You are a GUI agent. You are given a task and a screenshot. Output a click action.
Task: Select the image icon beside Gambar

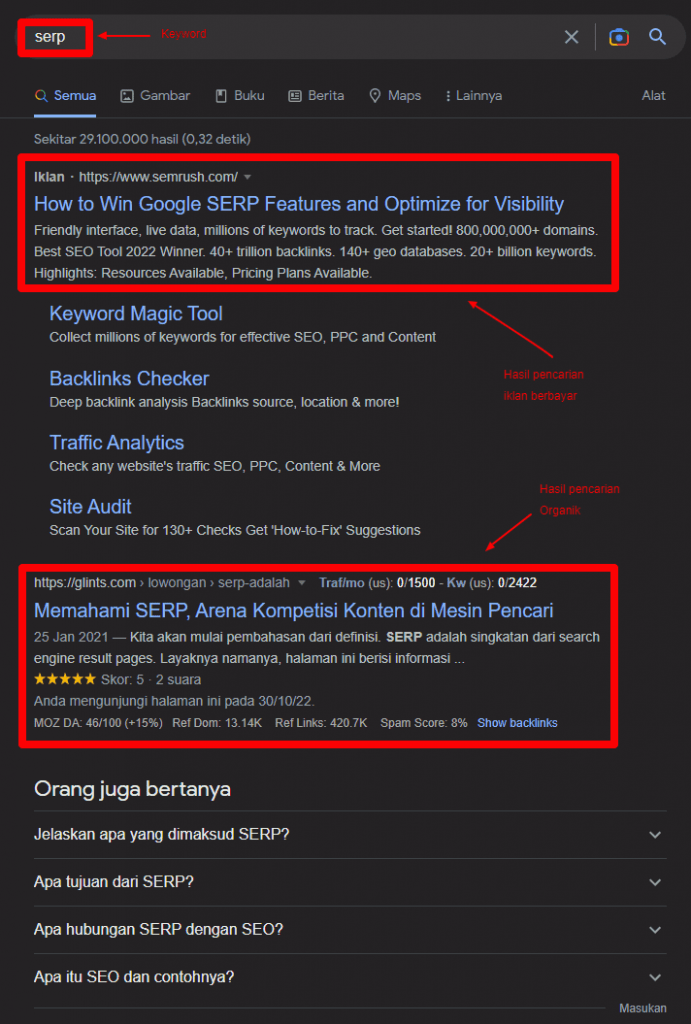[127, 95]
